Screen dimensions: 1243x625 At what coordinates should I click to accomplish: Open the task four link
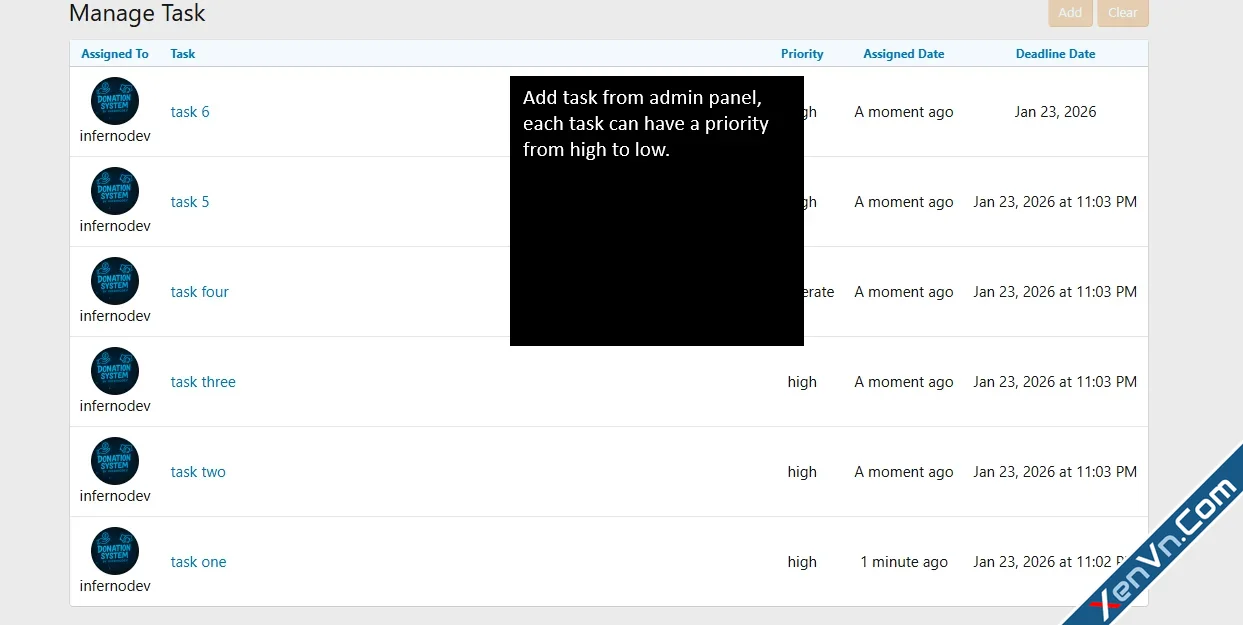coord(199,291)
